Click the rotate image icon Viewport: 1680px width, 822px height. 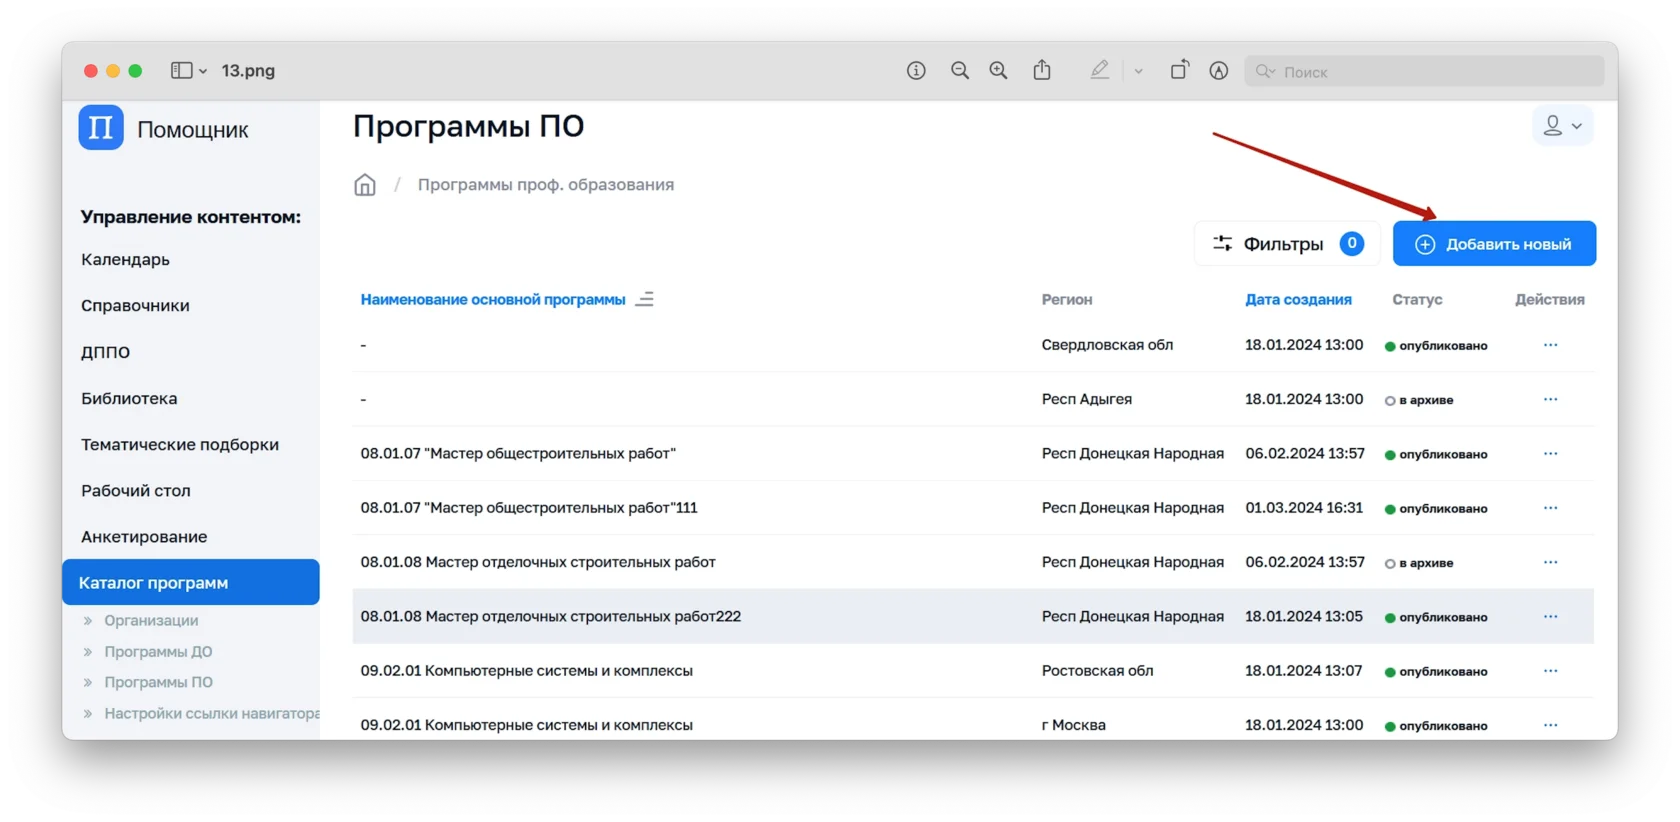coord(1180,71)
